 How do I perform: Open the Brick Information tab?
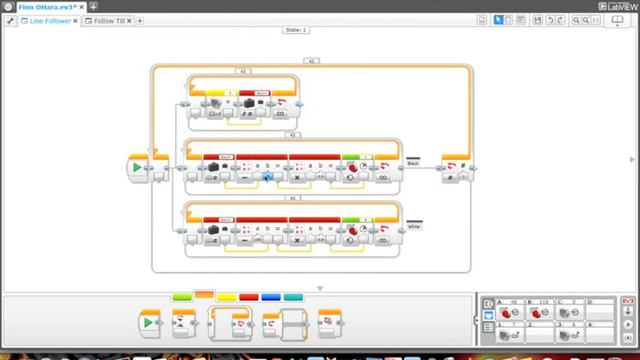click(x=488, y=304)
